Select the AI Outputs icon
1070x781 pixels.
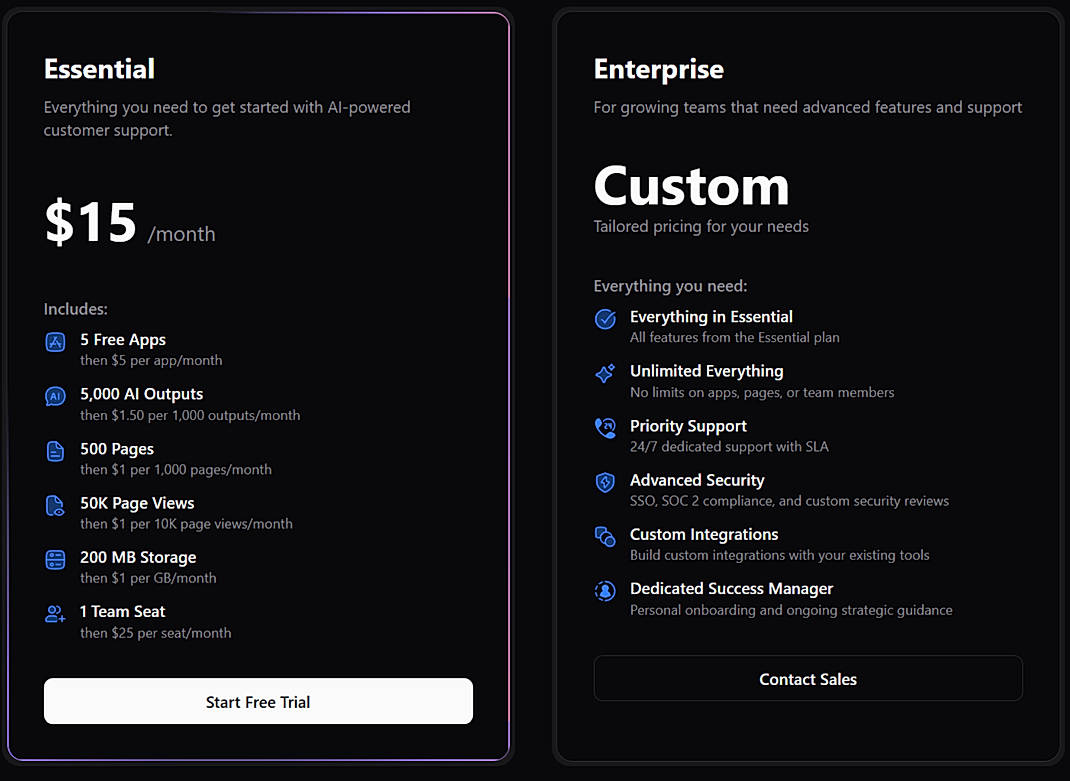tap(54, 396)
